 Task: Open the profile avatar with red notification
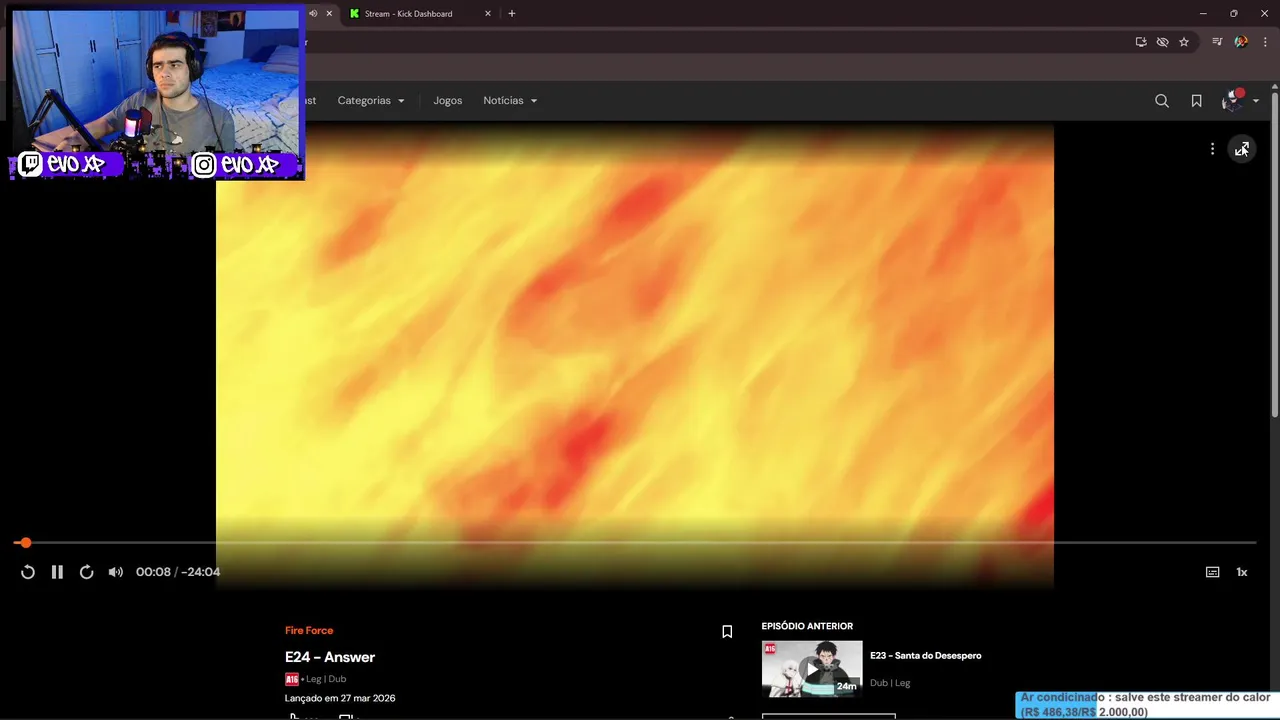(1232, 100)
